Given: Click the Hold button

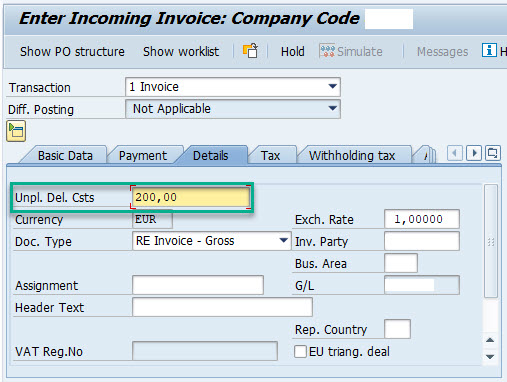Looking at the screenshot, I should 293,52.
